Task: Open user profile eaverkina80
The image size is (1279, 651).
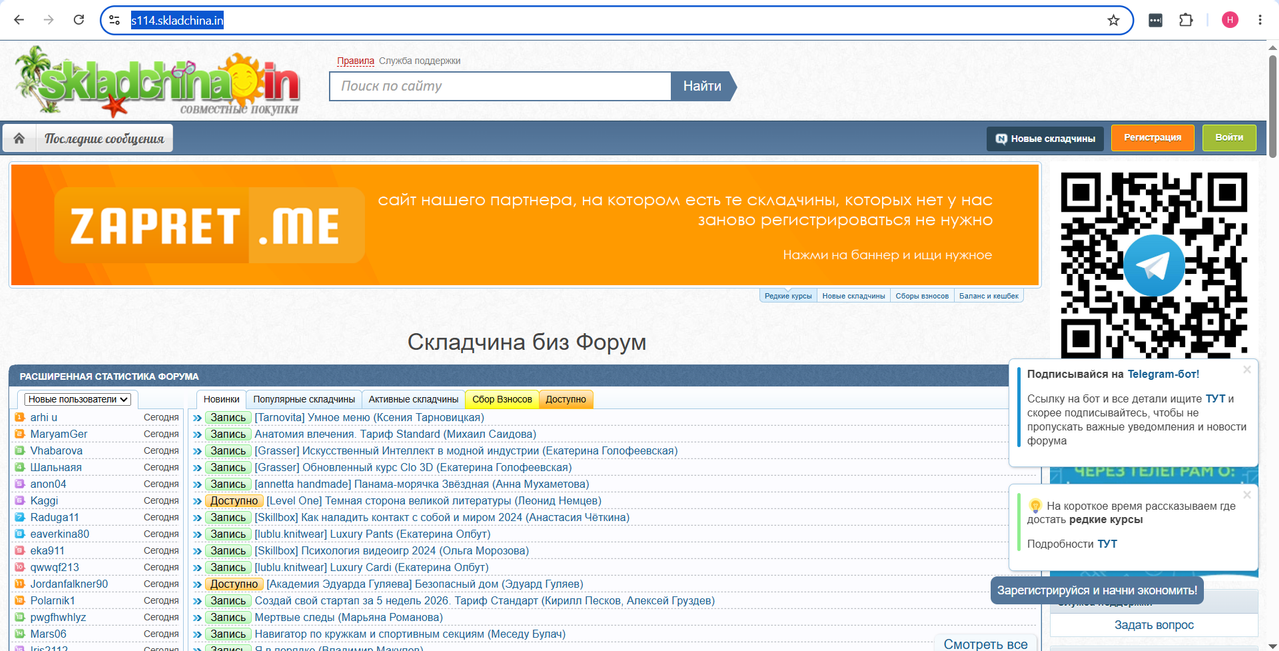Action: [x=59, y=534]
